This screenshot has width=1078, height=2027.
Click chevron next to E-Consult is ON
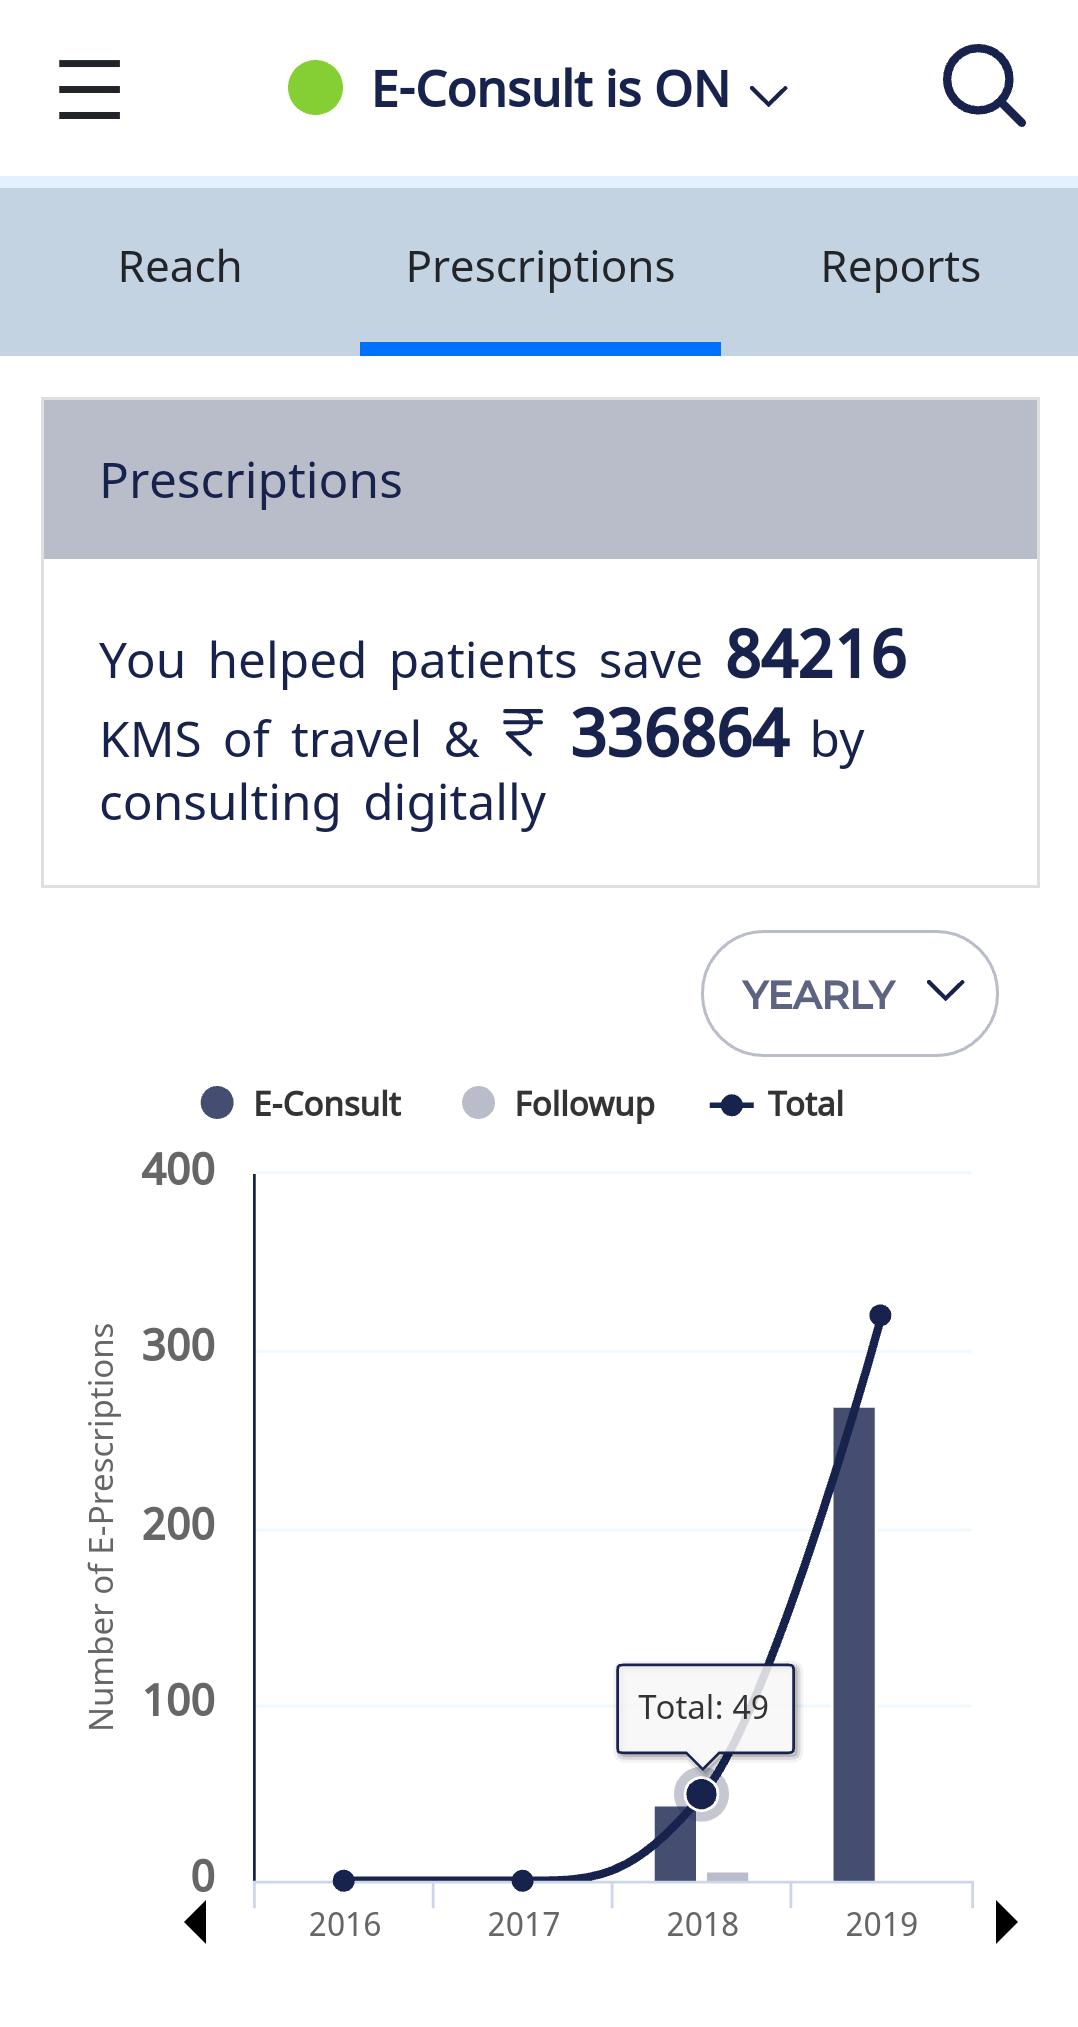click(769, 95)
